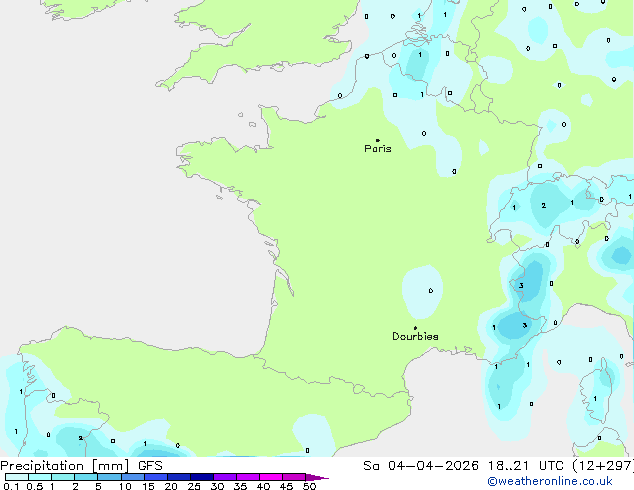Open the weatheronline.co.uk link

[x=550, y=481]
